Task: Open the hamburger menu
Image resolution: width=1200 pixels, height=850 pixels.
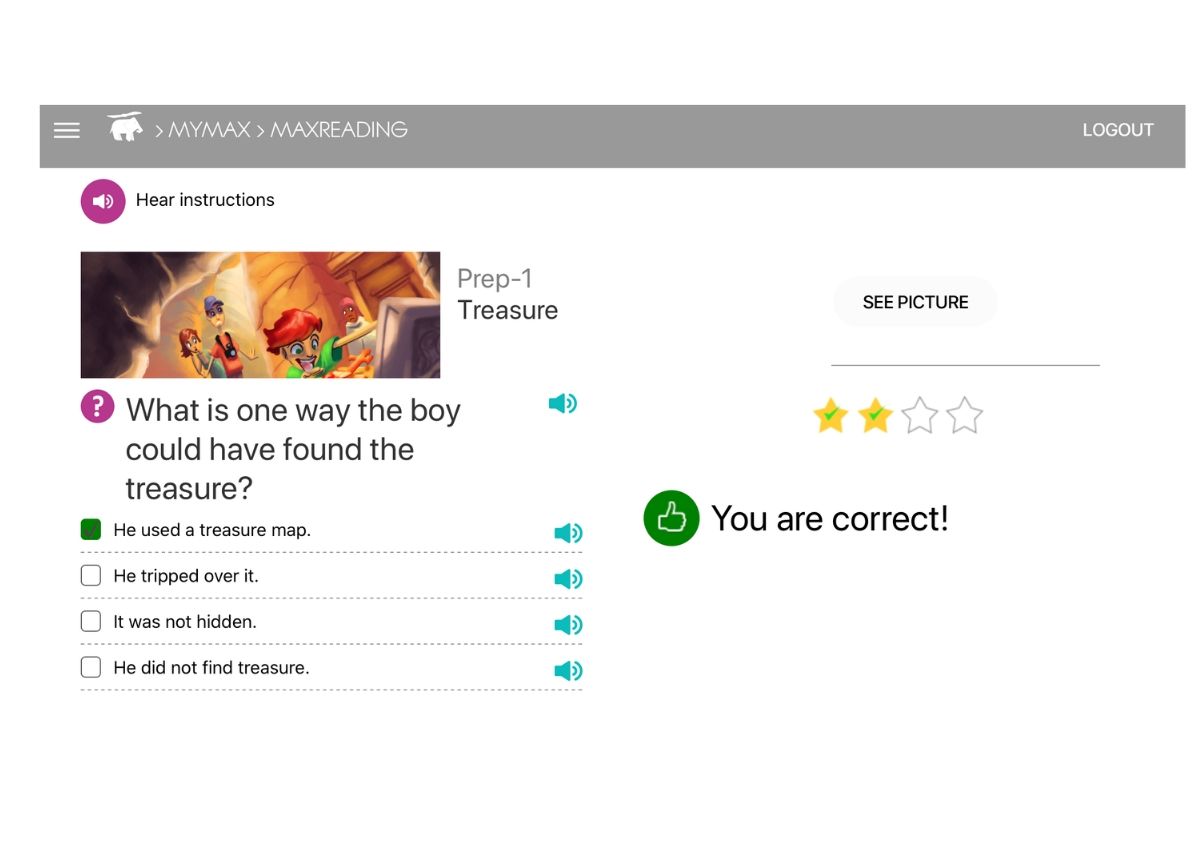Action: (x=67, y=130)
